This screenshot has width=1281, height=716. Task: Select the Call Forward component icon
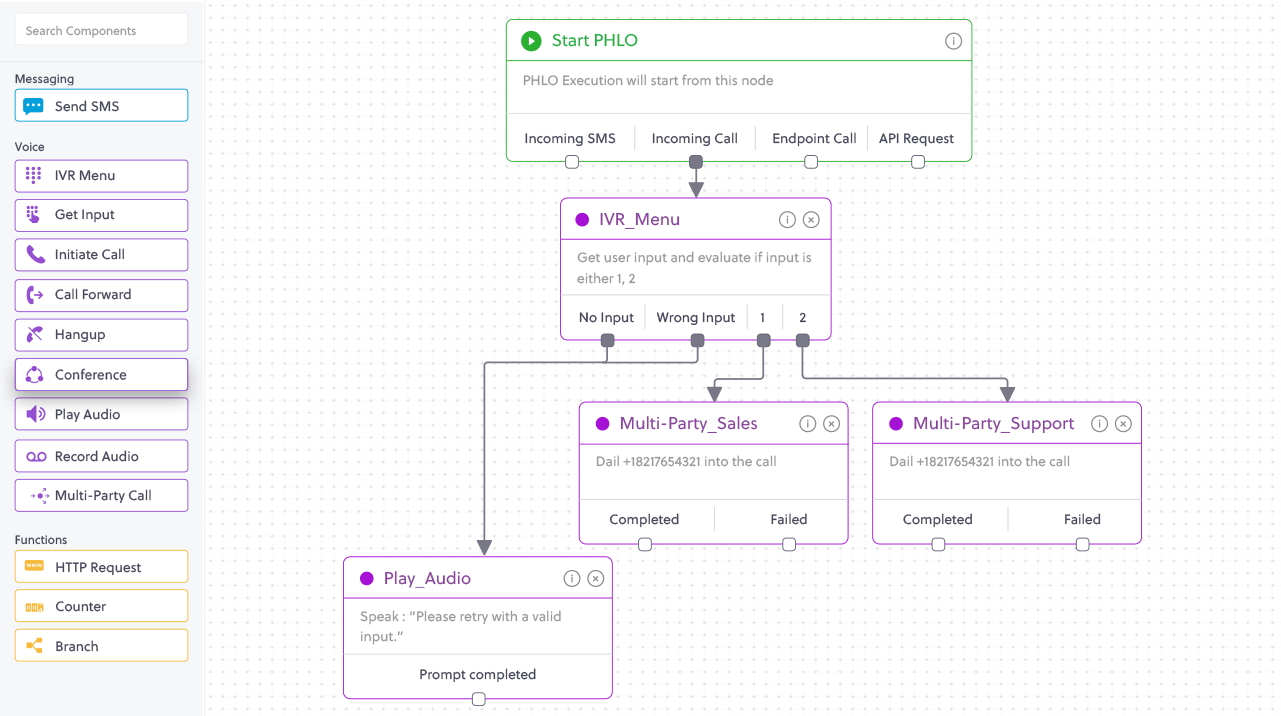pyautogui.click(x=35, y=295)
